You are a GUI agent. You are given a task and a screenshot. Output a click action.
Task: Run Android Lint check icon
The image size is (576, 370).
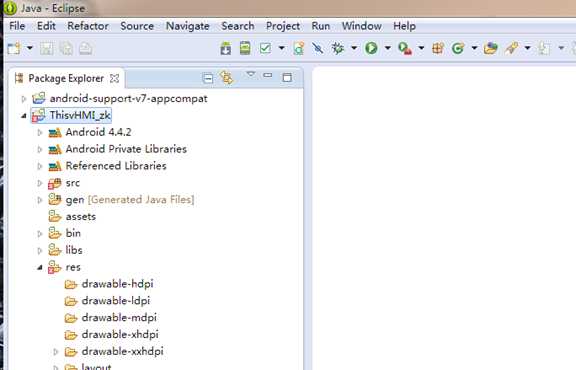click(265, 48)
